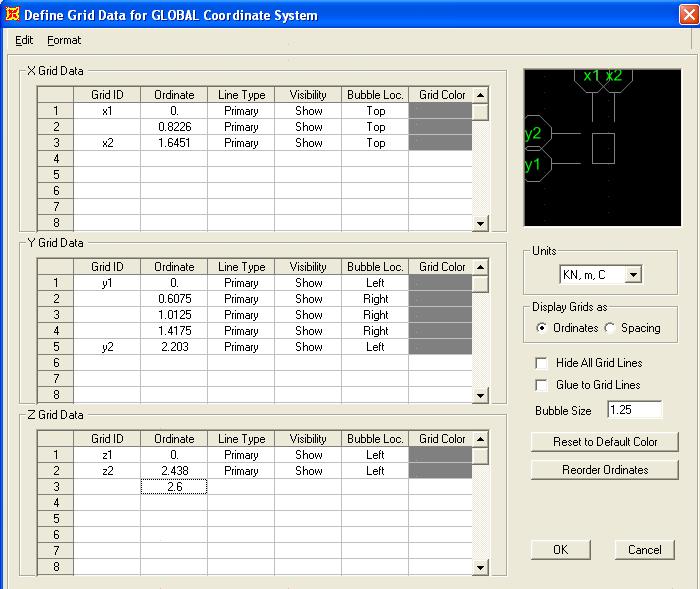
Task: Click grid color swatch for 1.0125 row
Action: tap(440, 315)
